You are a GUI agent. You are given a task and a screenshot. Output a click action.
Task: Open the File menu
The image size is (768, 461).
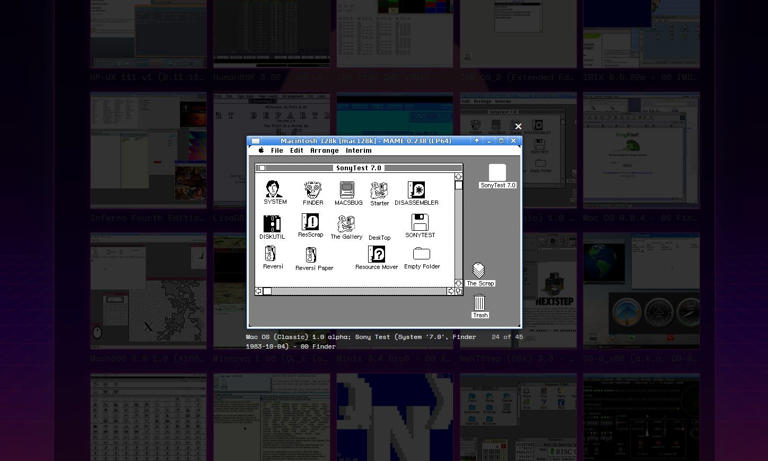pyautogui.click(x=277, y=150)
